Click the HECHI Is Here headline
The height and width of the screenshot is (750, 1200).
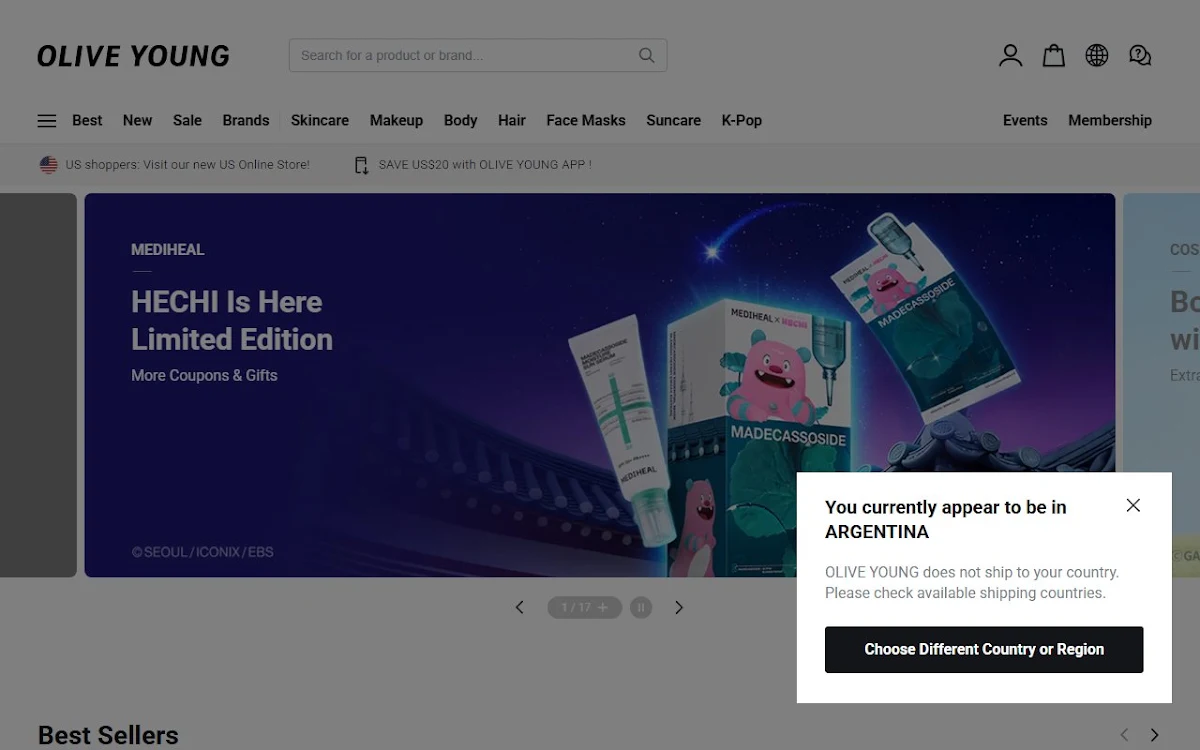click(231, 321)
